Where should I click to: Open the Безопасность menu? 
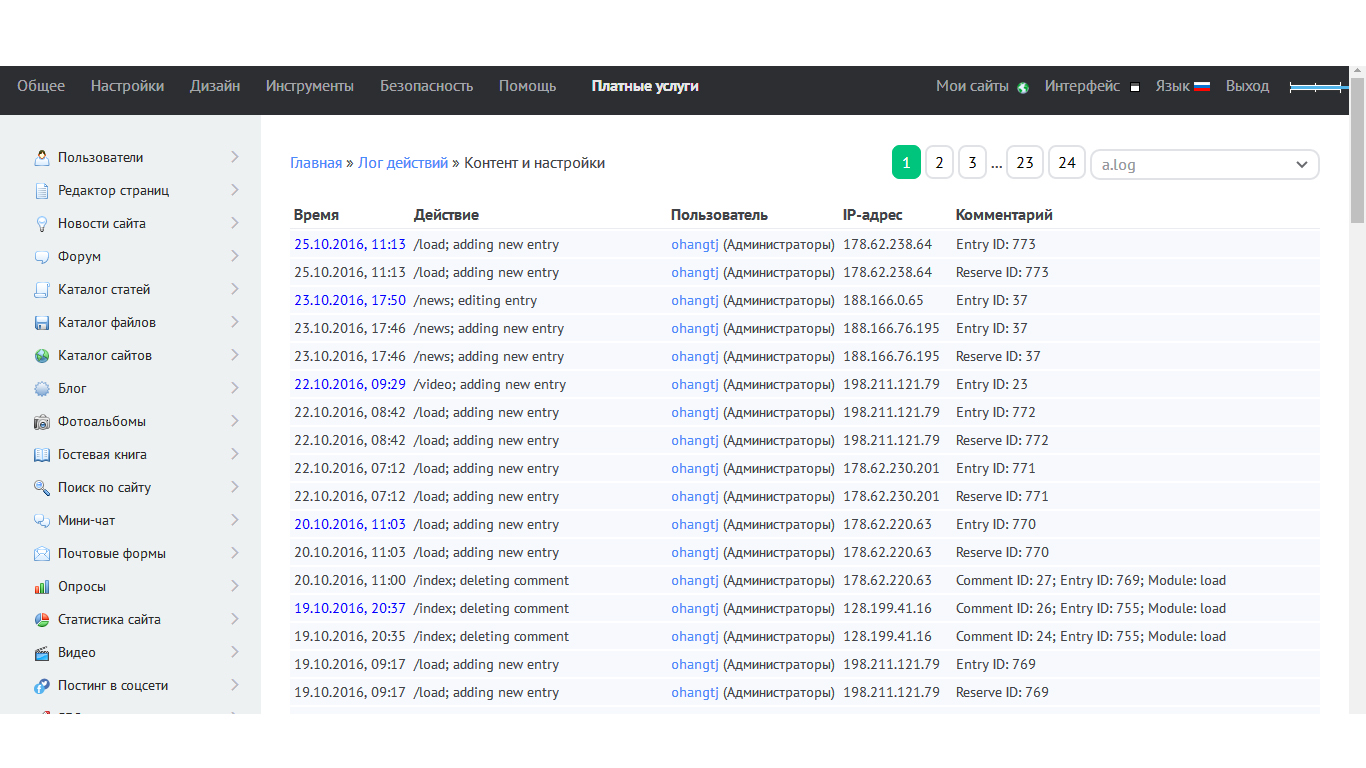[x=426, y=86]
